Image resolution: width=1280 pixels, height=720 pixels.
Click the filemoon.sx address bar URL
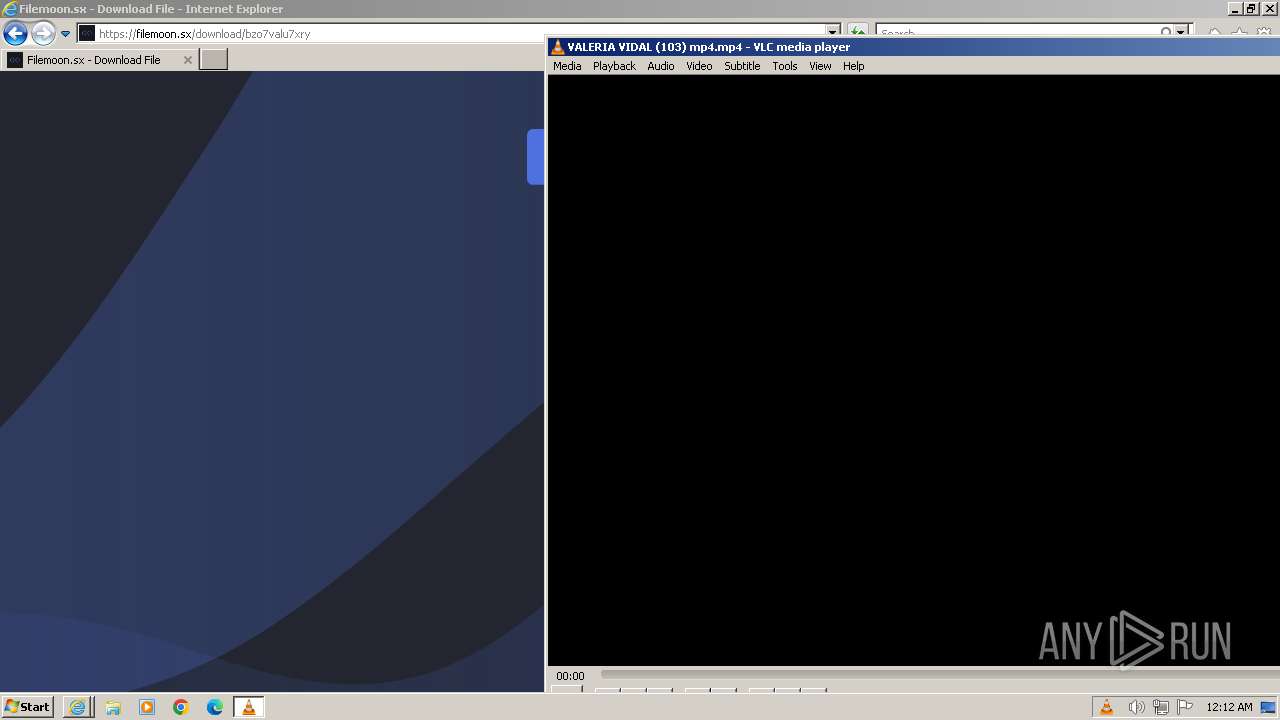[x=205, y=34]
